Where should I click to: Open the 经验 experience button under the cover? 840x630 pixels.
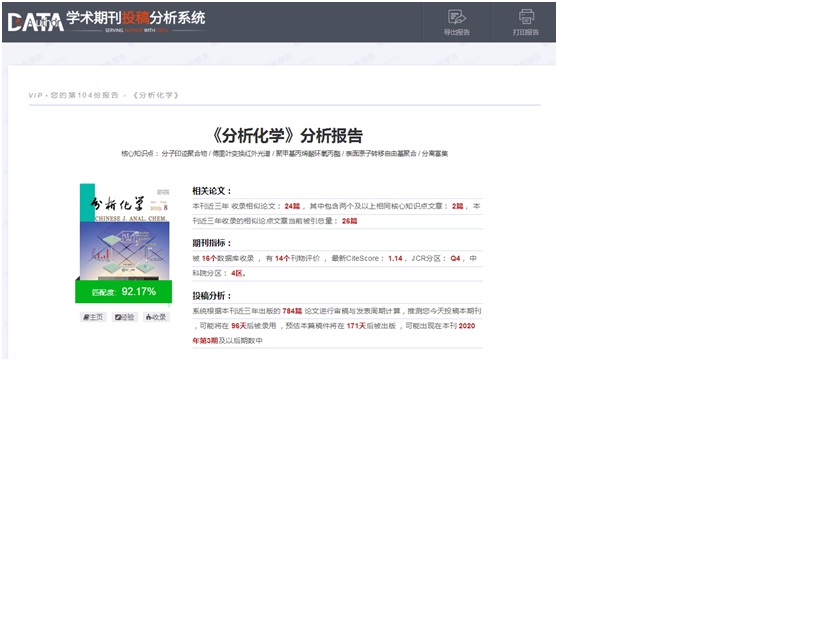pyautogui.click(x=125, y=317)
